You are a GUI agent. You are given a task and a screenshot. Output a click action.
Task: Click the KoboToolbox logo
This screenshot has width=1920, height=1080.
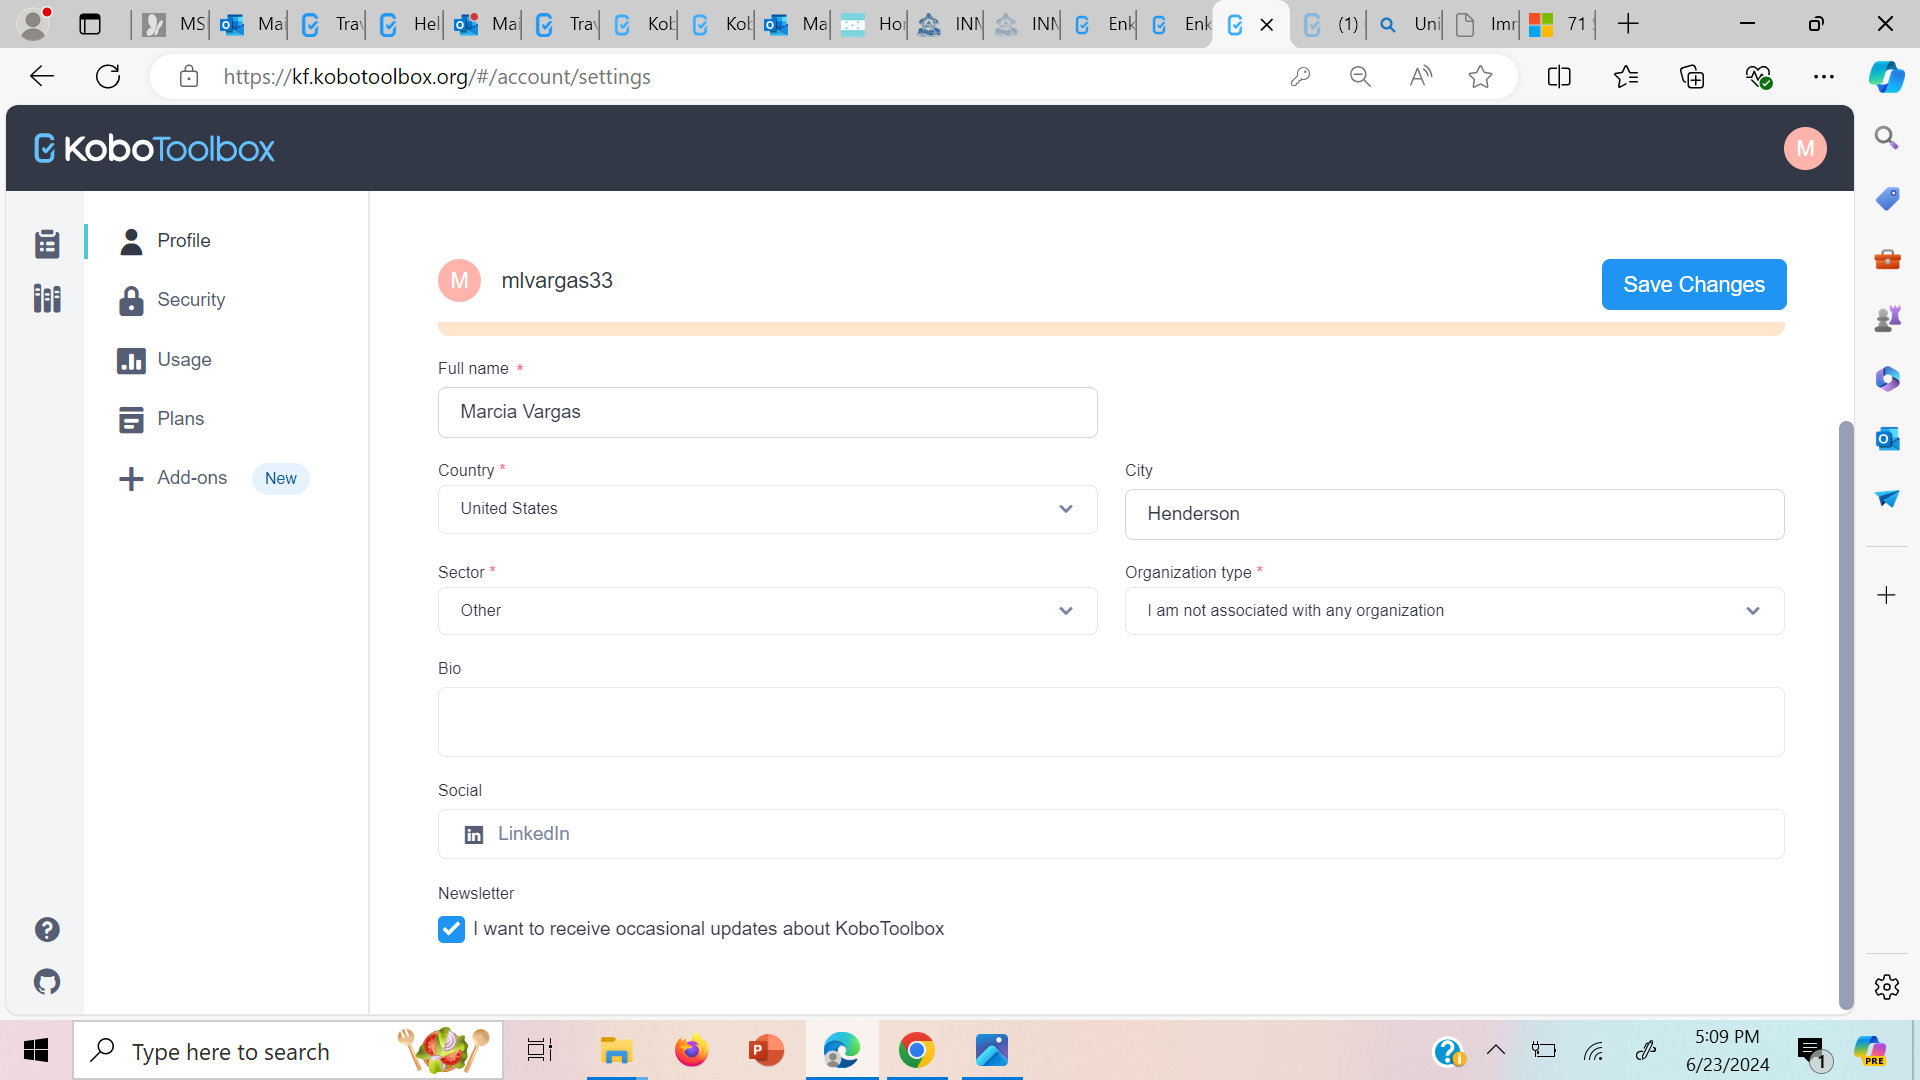pos(155,148)
